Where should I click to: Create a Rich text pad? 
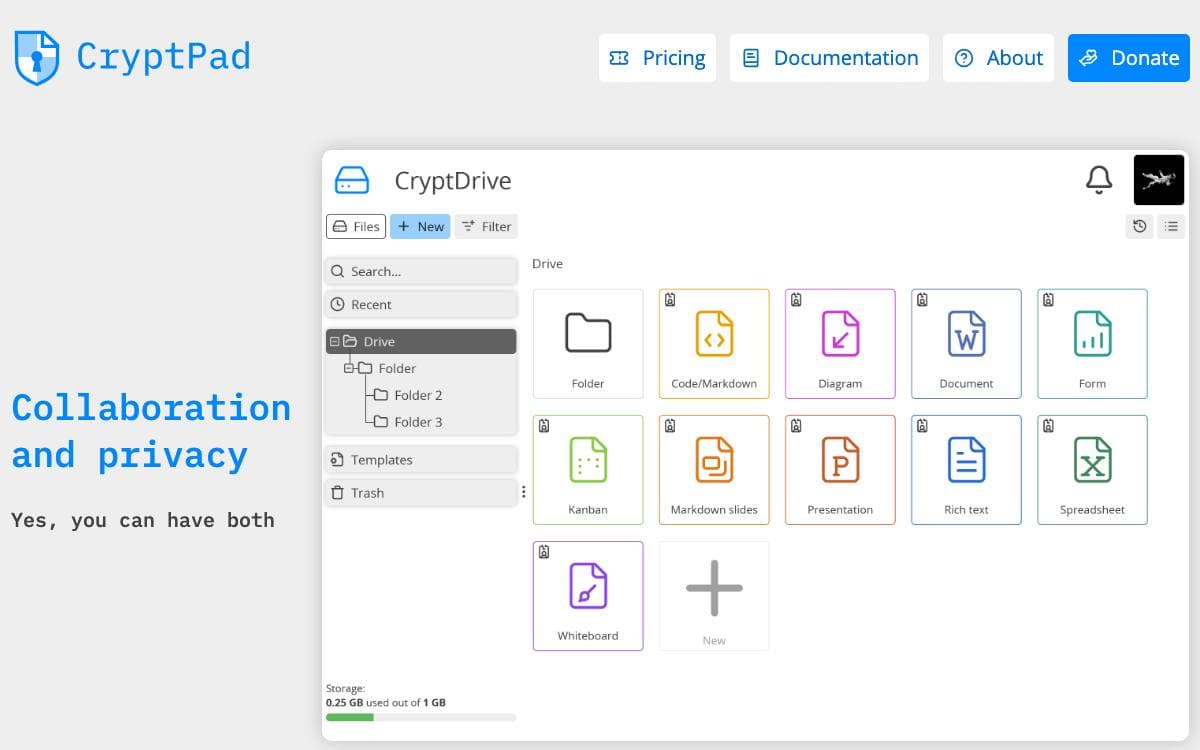point(966,470)
